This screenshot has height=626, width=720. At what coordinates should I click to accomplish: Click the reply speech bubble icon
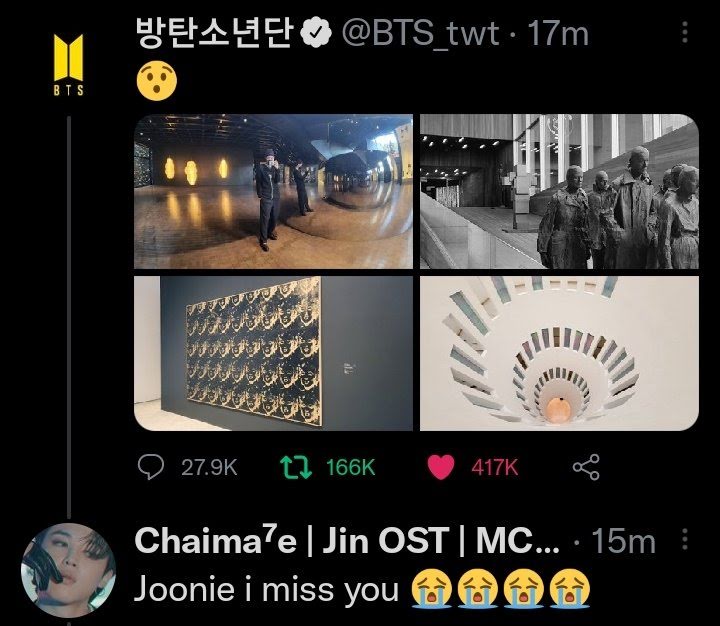click(151, 467)
